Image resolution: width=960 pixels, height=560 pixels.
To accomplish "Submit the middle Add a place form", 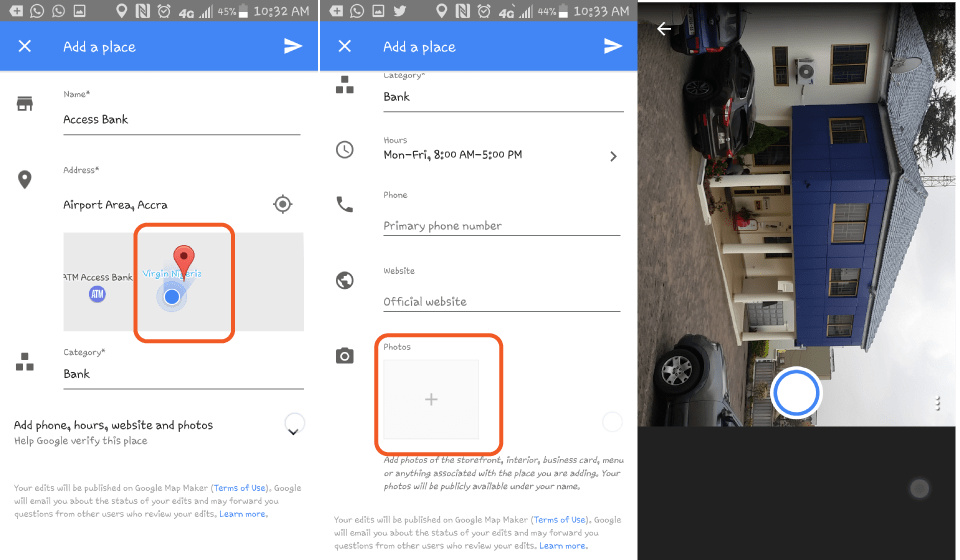I will click(x=613, y=46).
